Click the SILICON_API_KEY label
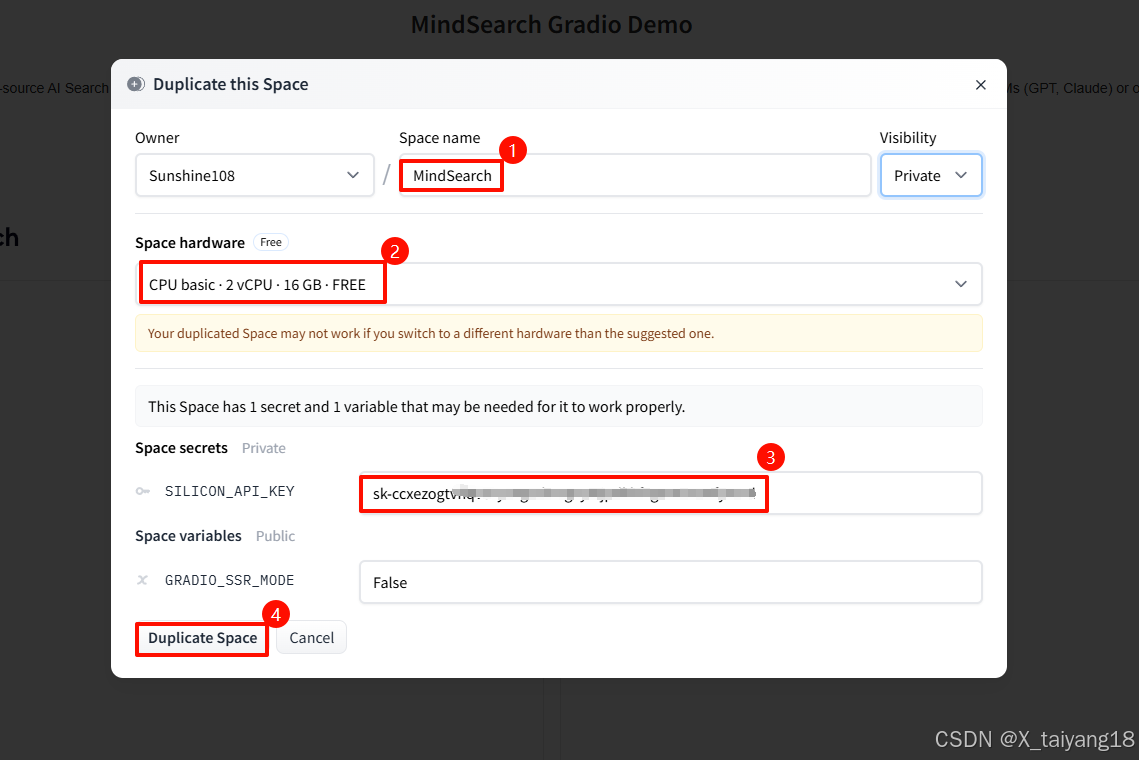Viewport: 1139px width, 760px height. pos(230,492)
